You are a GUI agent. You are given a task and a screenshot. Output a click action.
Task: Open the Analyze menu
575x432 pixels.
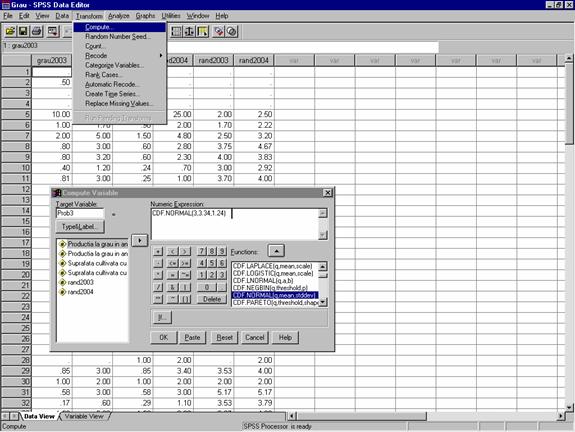[118, 16]
